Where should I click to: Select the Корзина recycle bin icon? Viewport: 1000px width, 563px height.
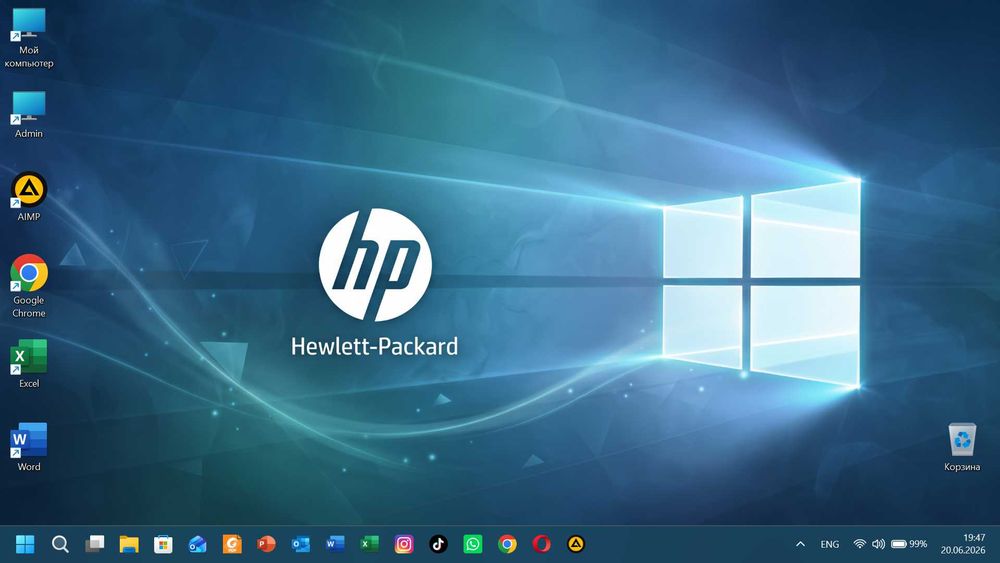pyautogui.click(x=962, y=447)
